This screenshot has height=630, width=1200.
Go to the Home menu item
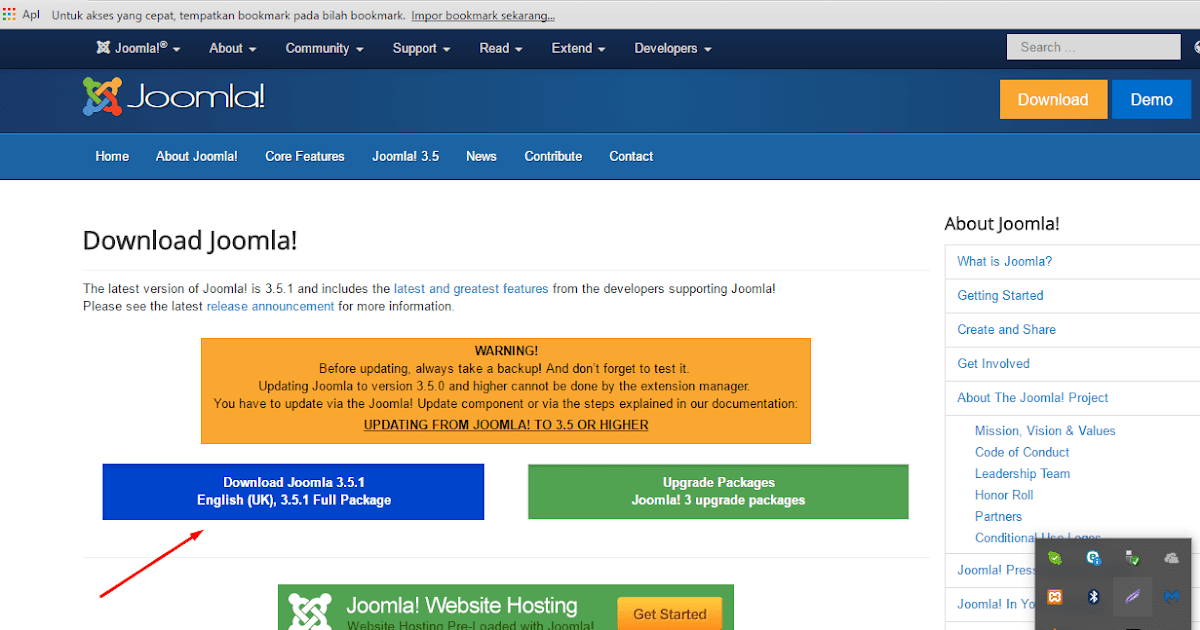click(112, 156)
